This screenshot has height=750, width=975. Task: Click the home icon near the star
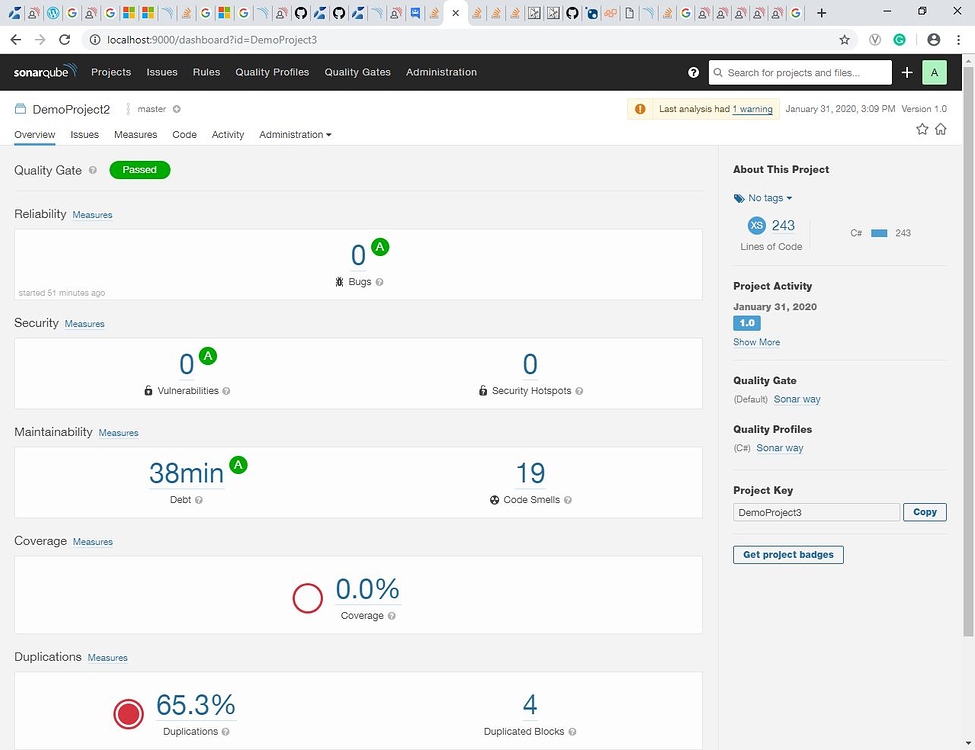tap(941, 129)
